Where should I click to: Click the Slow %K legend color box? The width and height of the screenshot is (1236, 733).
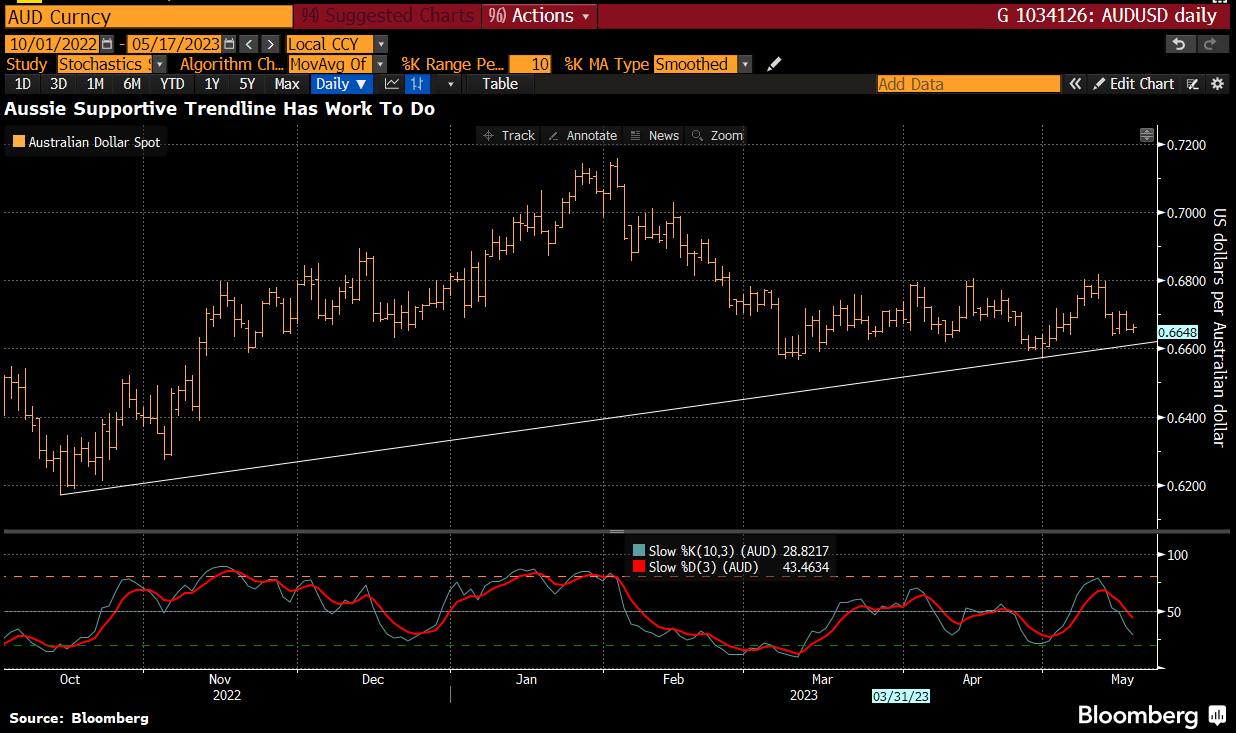point(638,550)
